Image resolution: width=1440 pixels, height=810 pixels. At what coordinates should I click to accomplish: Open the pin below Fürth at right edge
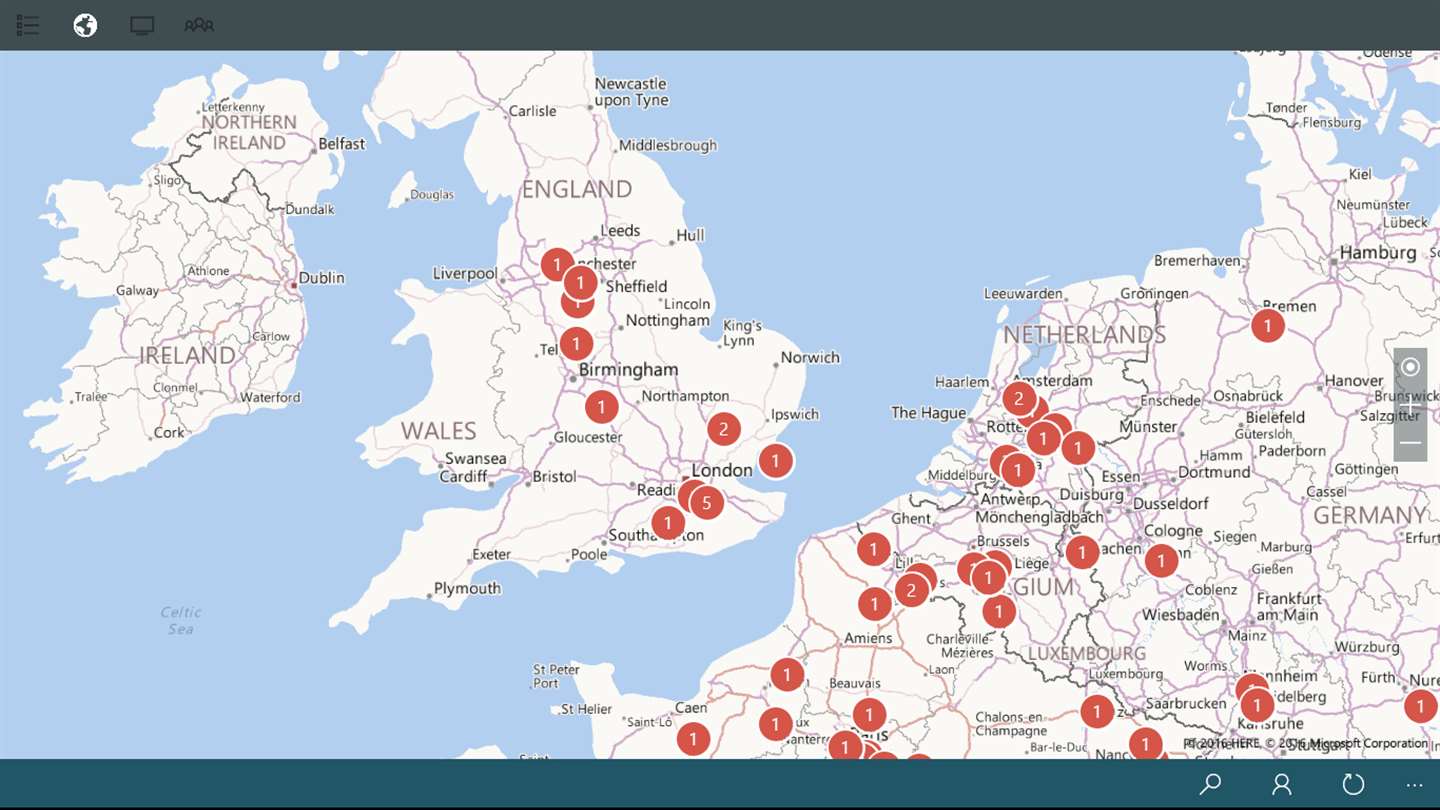(1420, 707)
